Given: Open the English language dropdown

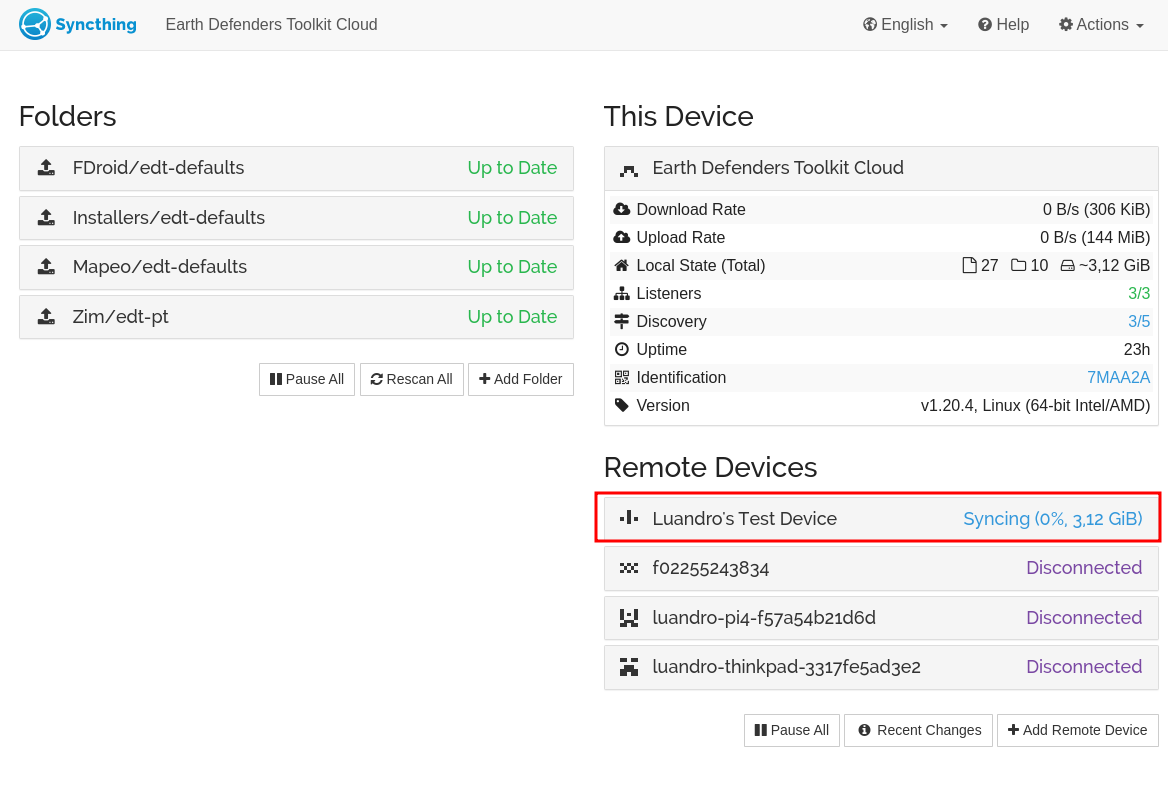Looking at the screenshot, I should tap(905, 25).
